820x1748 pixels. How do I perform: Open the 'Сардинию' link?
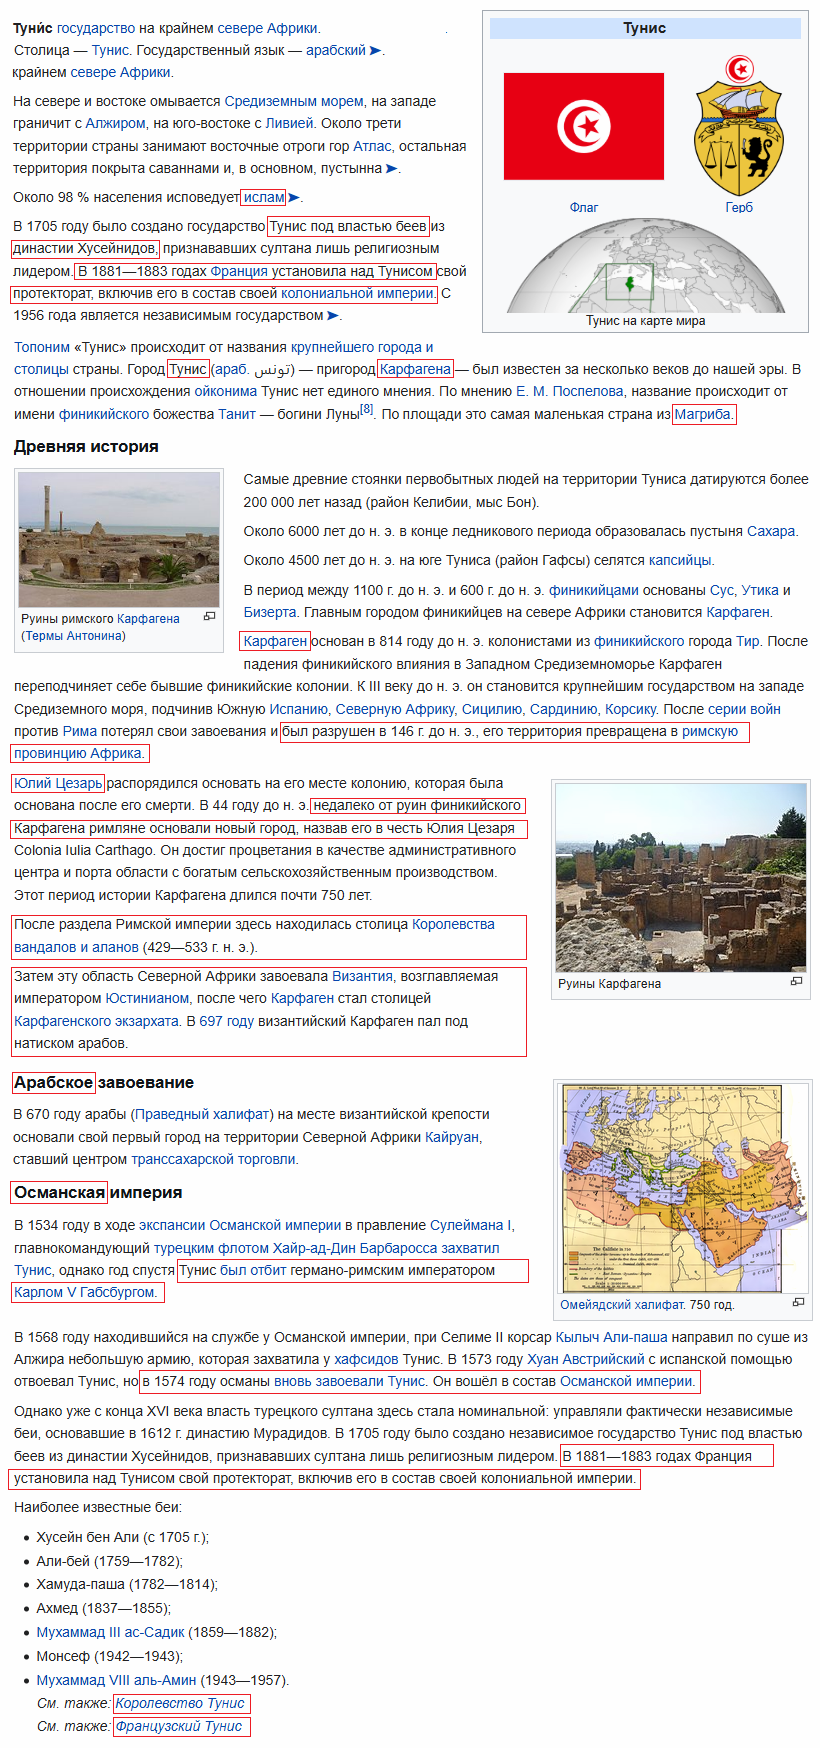(x=564, y=709)
